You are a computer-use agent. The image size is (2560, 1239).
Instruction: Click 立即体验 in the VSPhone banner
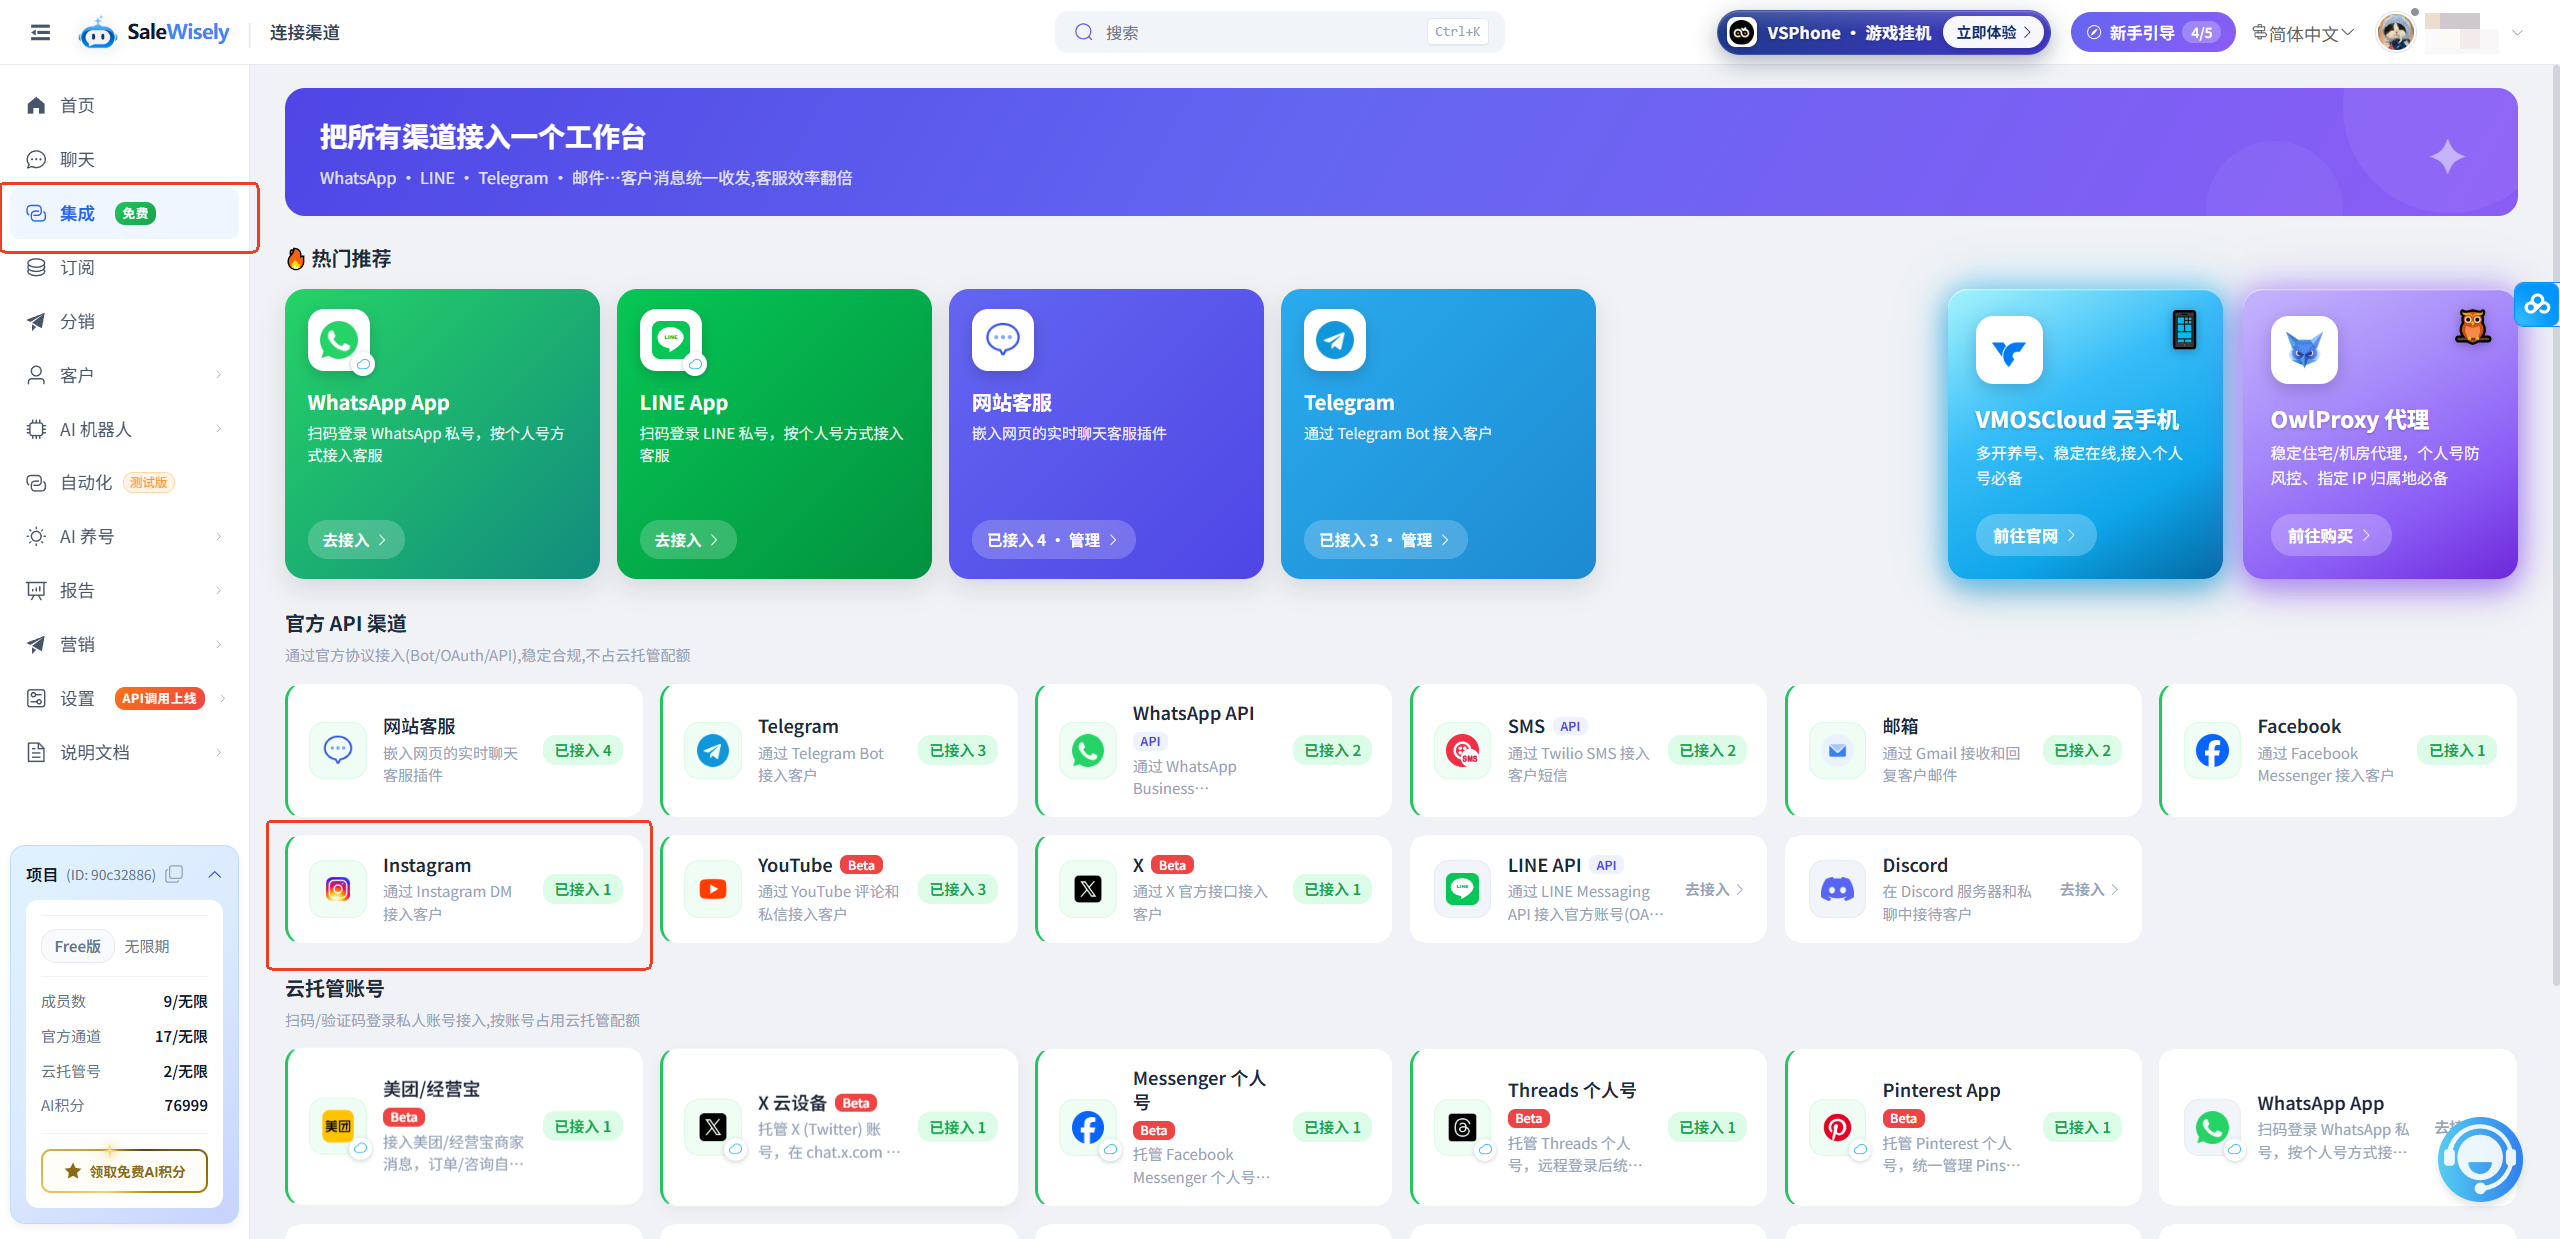click(1995, 33)
